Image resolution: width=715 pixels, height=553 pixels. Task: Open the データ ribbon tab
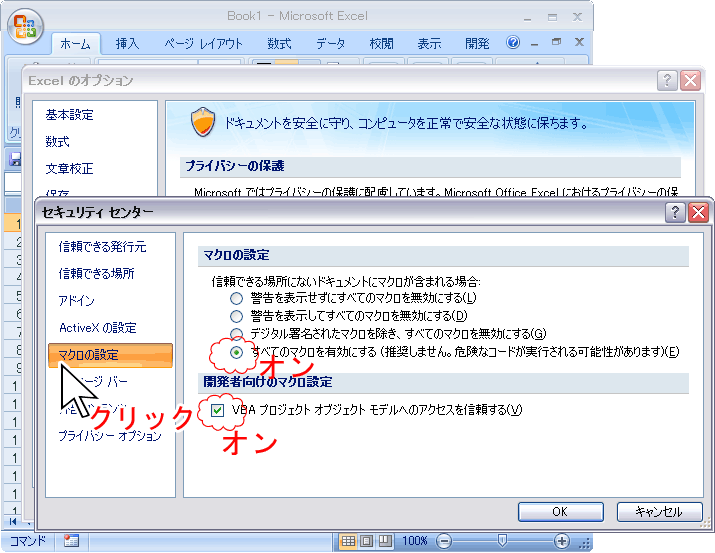coord(331,44)
